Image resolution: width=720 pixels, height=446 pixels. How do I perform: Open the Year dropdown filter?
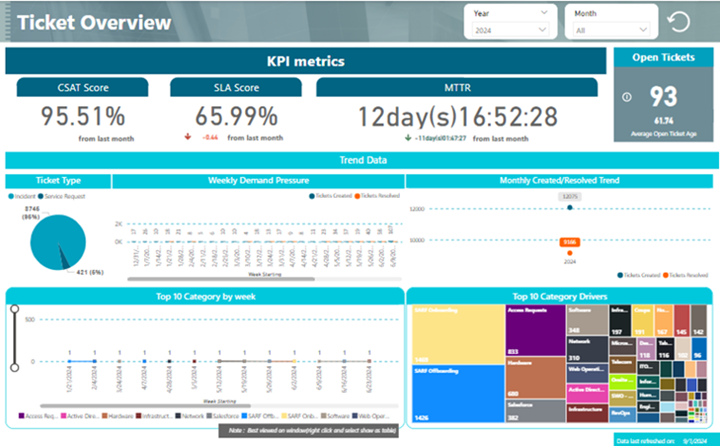(x=510, y=31)
